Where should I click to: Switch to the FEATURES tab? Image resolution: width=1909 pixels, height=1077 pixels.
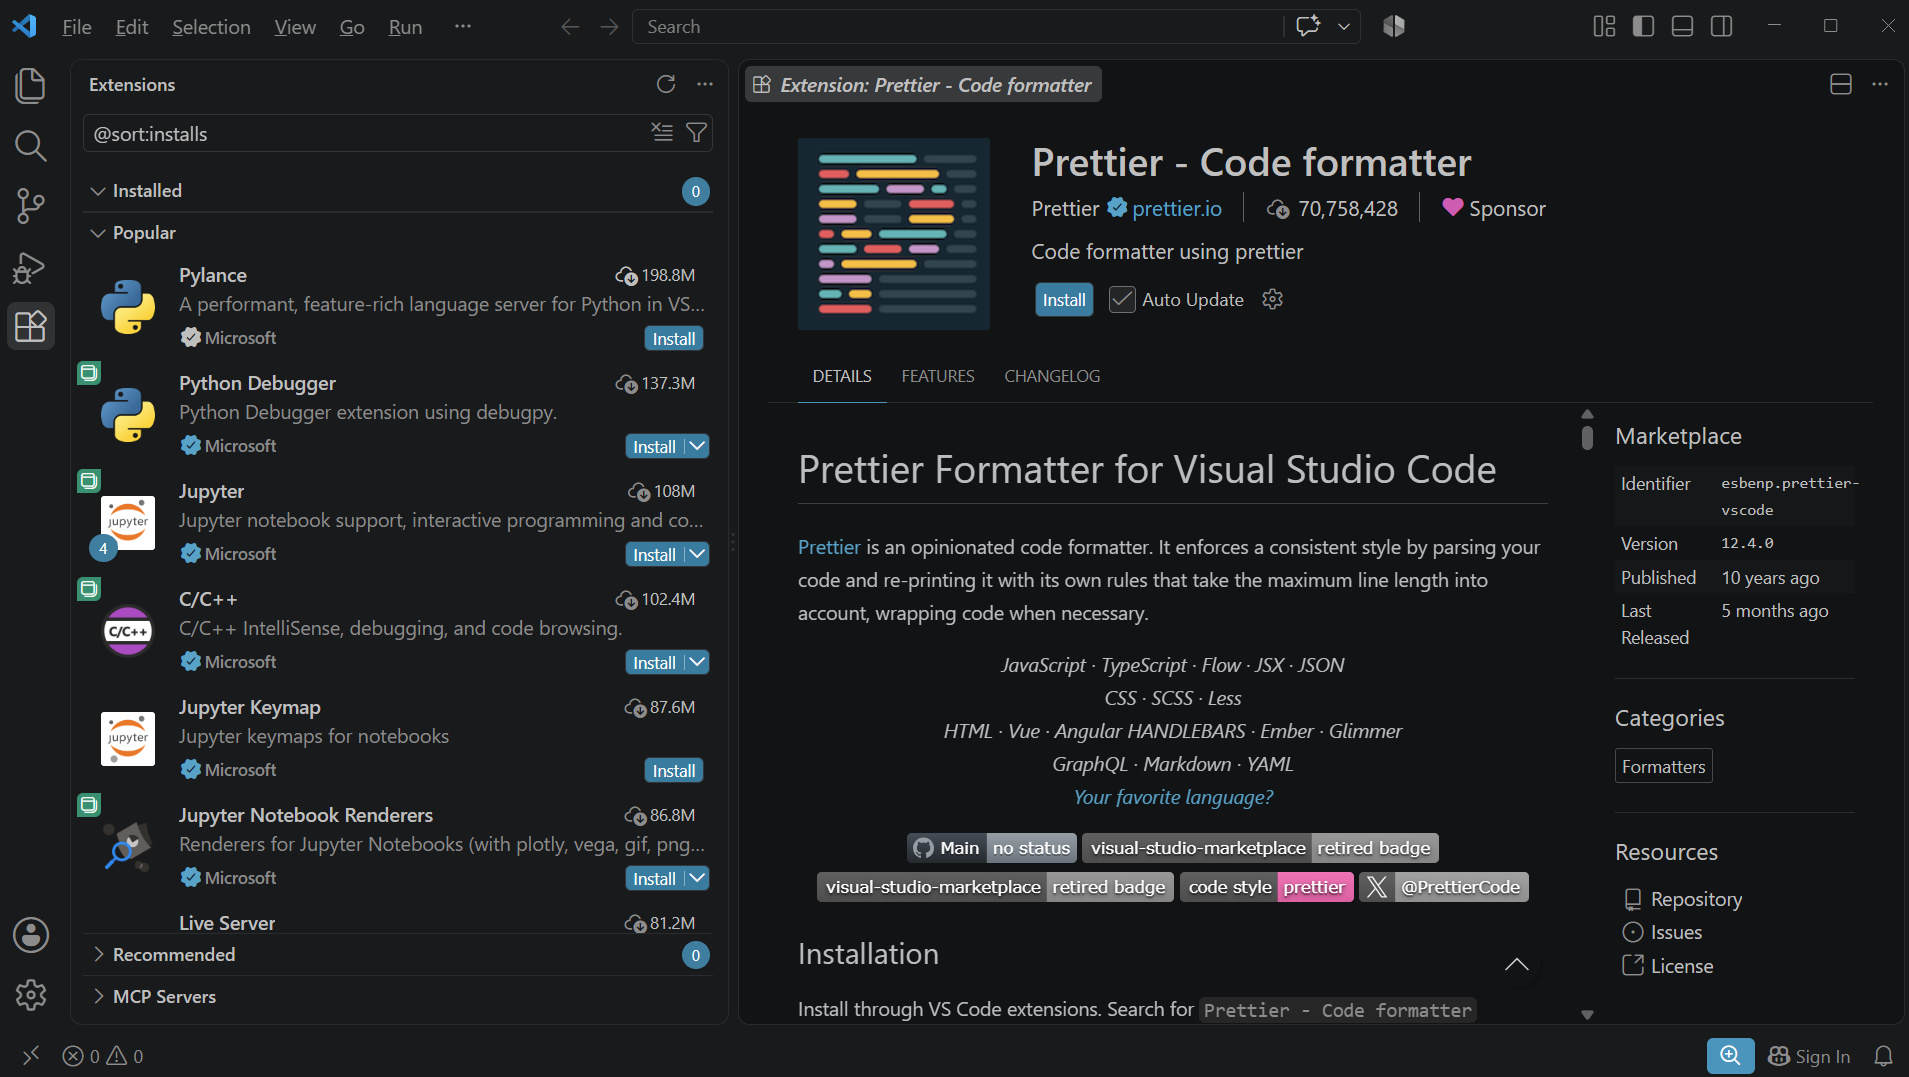coord(938,376)
